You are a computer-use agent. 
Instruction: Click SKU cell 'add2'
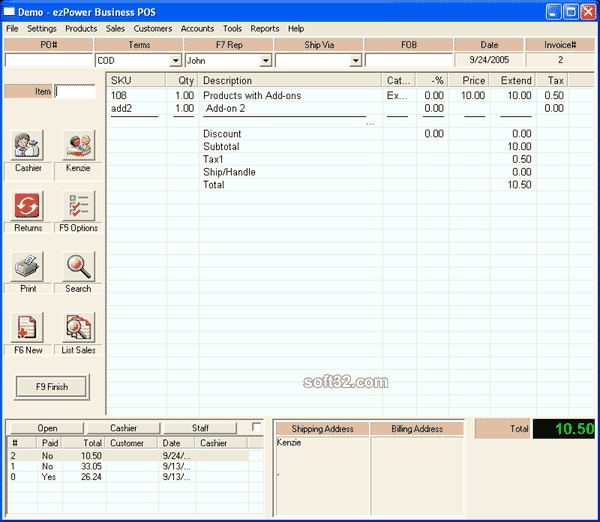click(x=121, y=108)
